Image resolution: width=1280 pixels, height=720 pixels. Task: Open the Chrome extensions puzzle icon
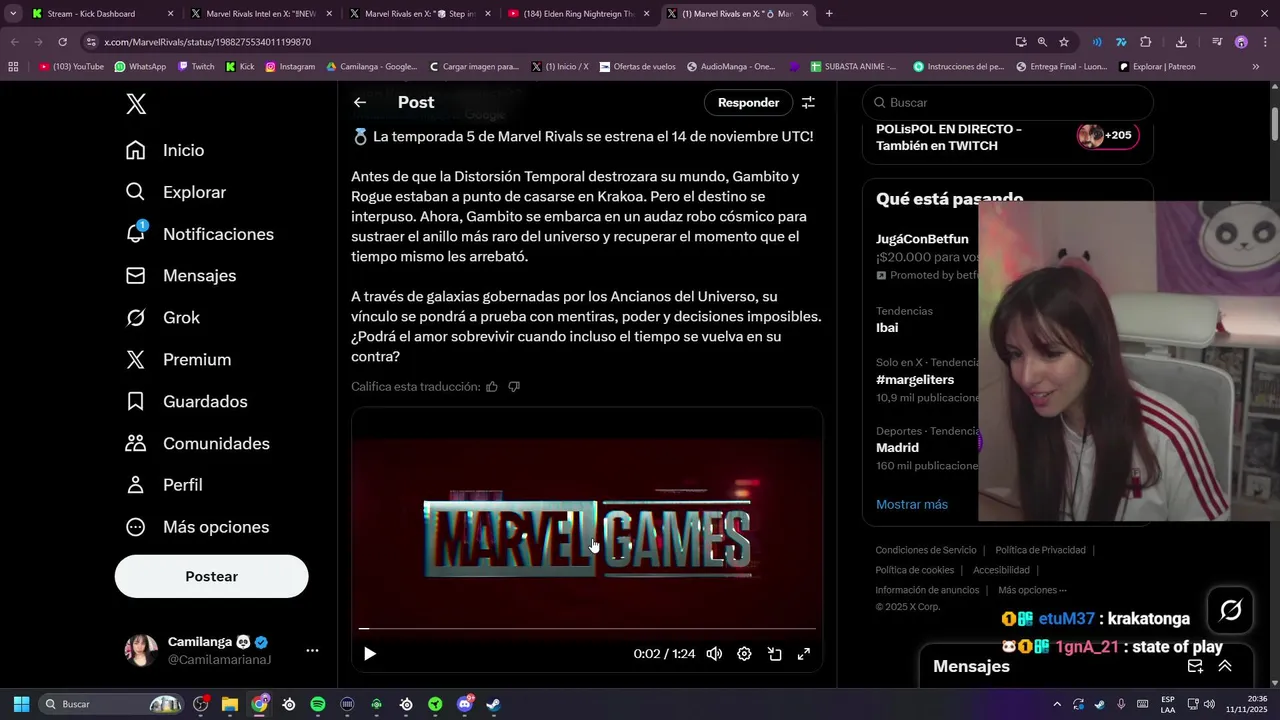click(1146, 42)
